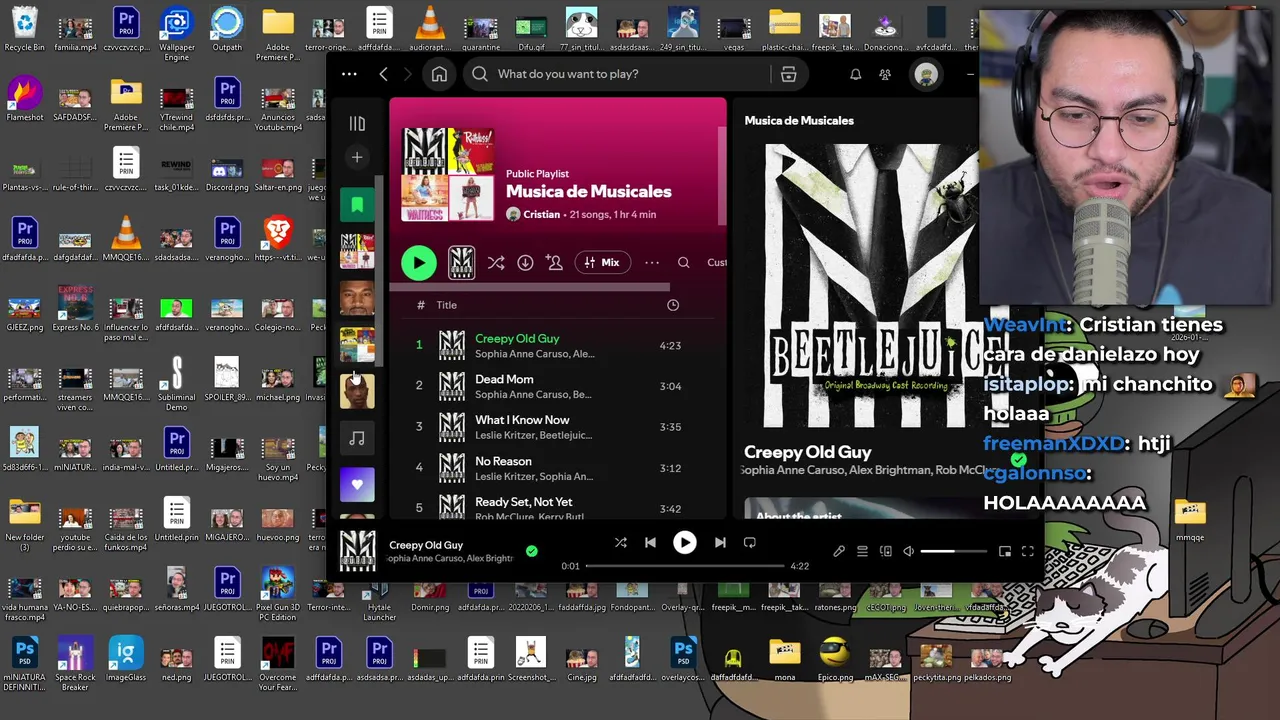Open Your Episodes green bookmark item

pos(357,205)
